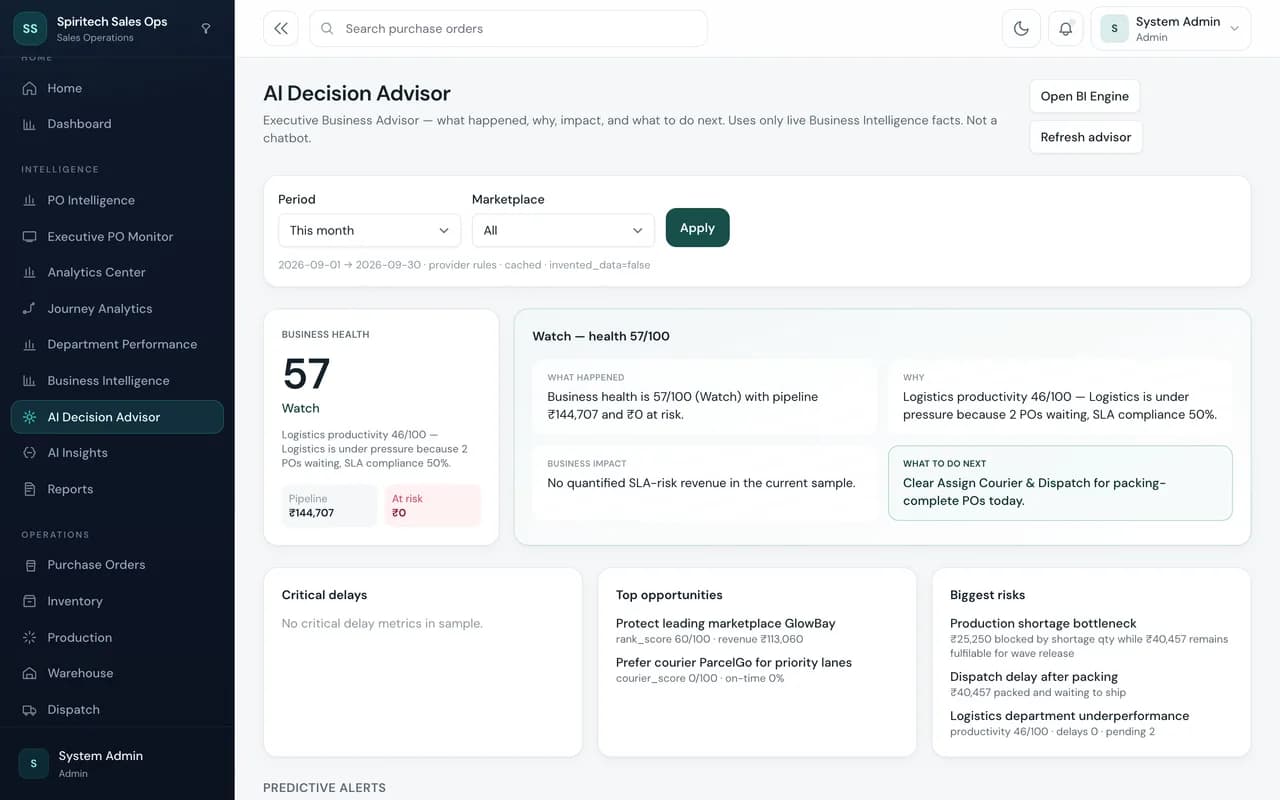1280x800 pixels.
Task: Click the Pipeline ₹144,707 tile
Action: [330, 506]
